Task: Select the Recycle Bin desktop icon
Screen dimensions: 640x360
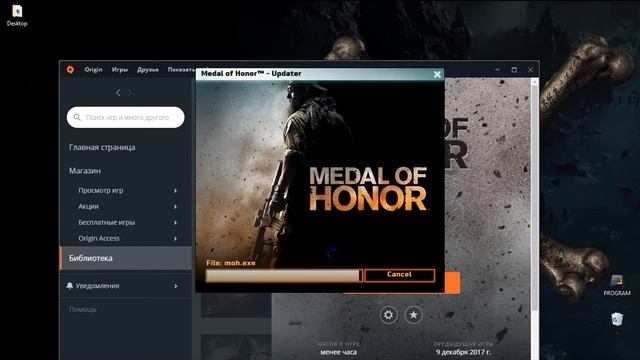Action: (617, 319)
